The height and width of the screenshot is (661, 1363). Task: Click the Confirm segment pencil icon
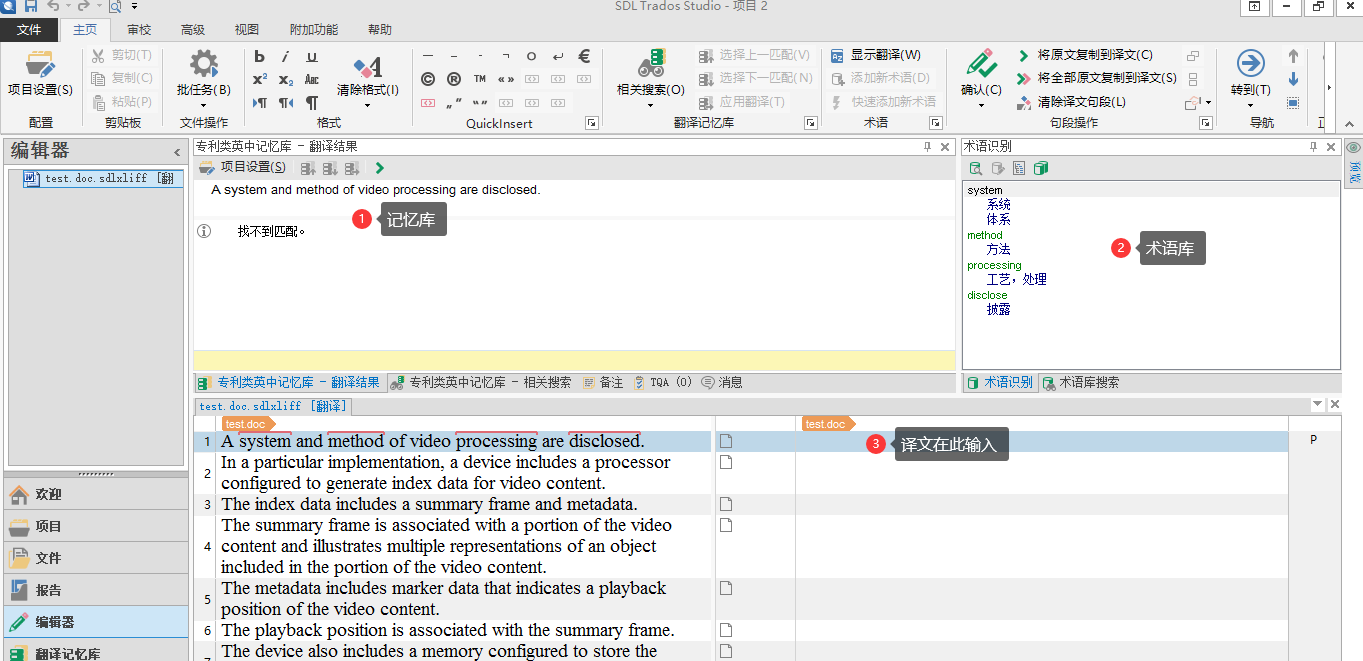pos(981,66)
